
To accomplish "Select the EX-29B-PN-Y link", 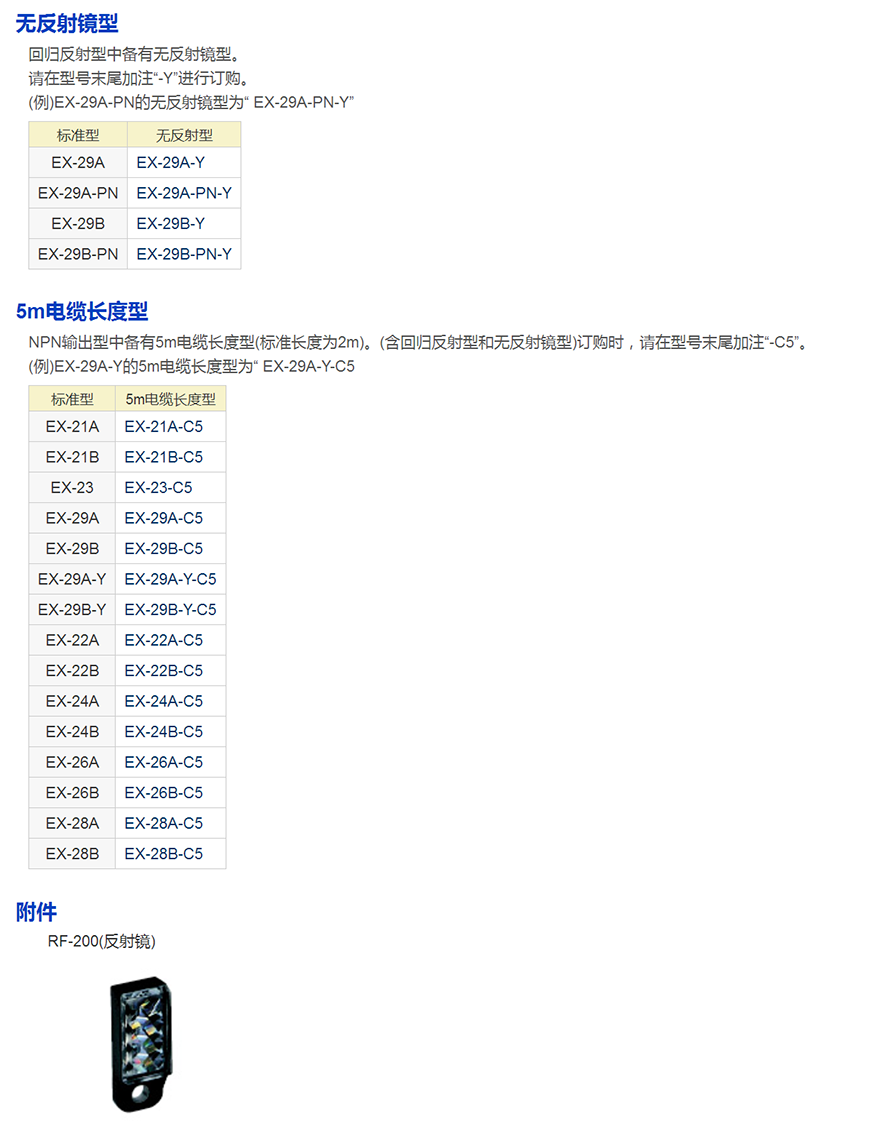I will pyautogui.click(x=184, y=254).
